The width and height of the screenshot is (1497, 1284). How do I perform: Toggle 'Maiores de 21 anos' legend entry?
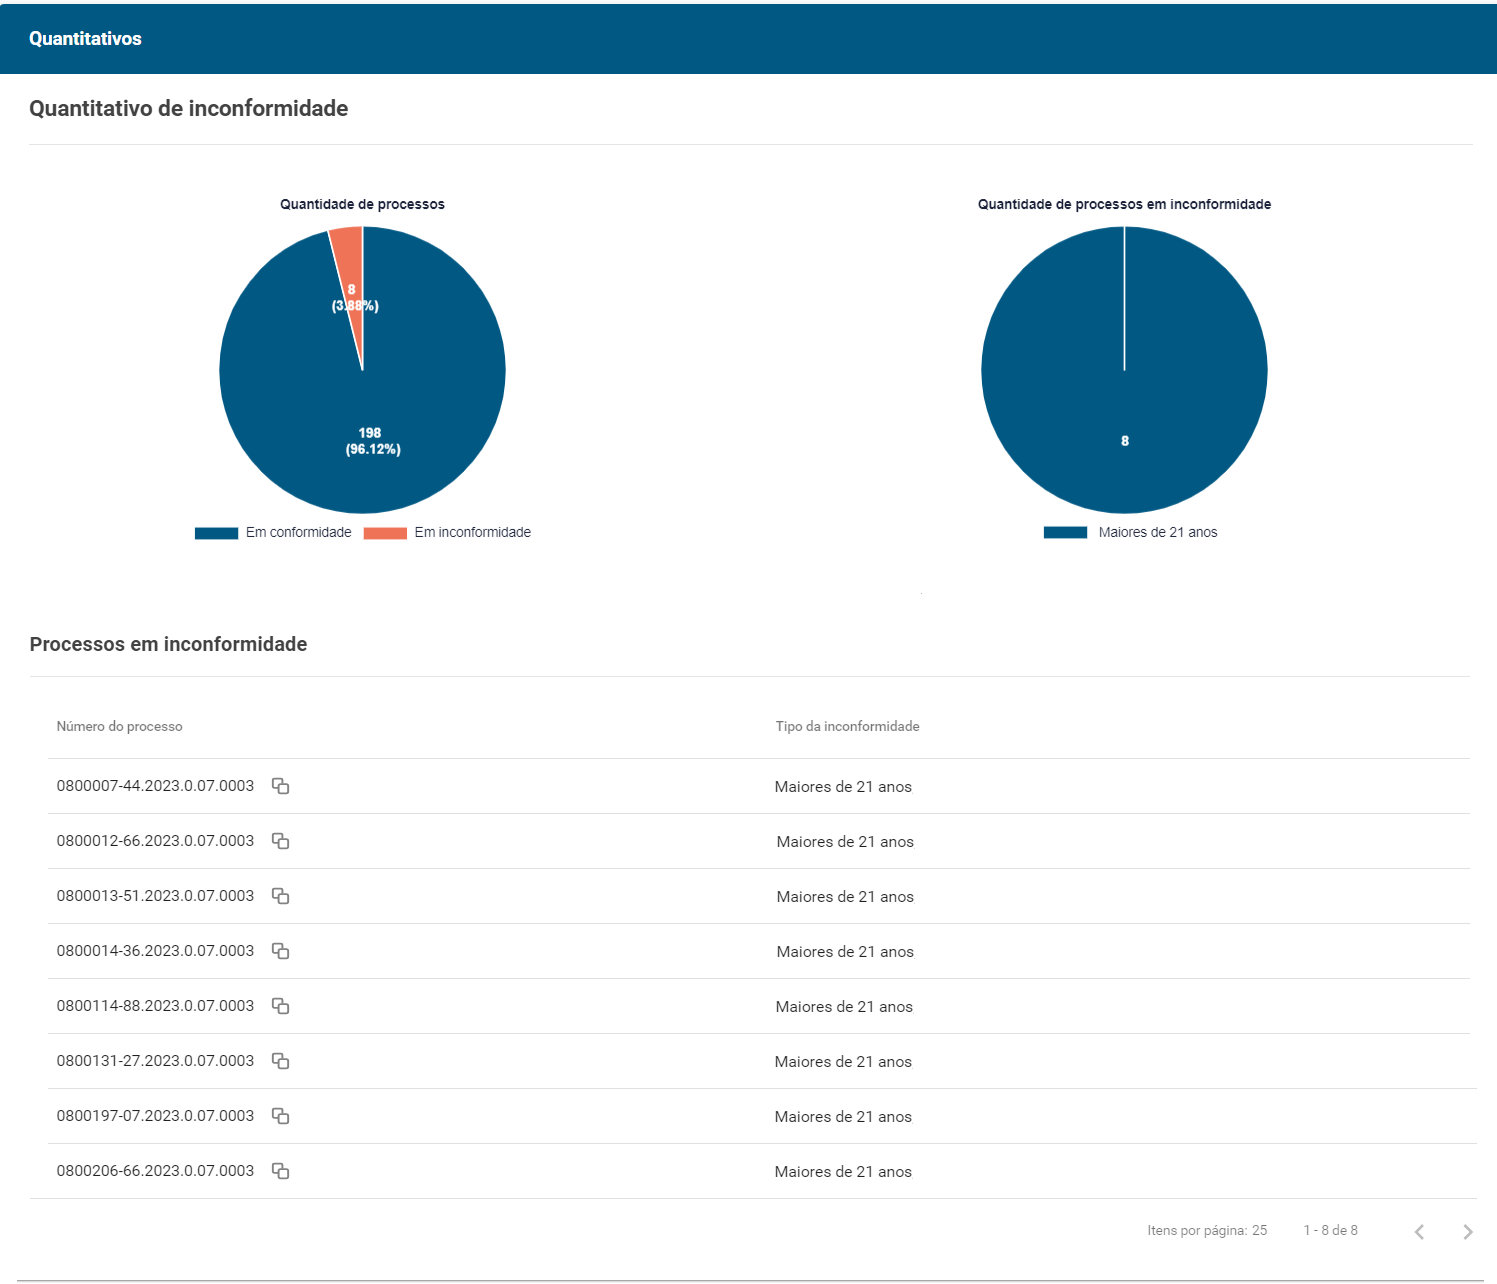click(1131, 532)
